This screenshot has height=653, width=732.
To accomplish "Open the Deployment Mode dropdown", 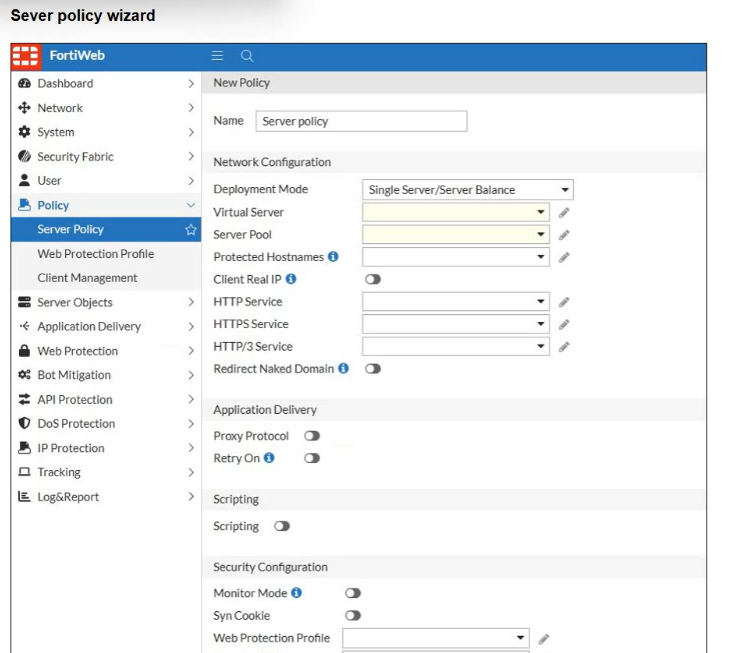I will (468, 190).
